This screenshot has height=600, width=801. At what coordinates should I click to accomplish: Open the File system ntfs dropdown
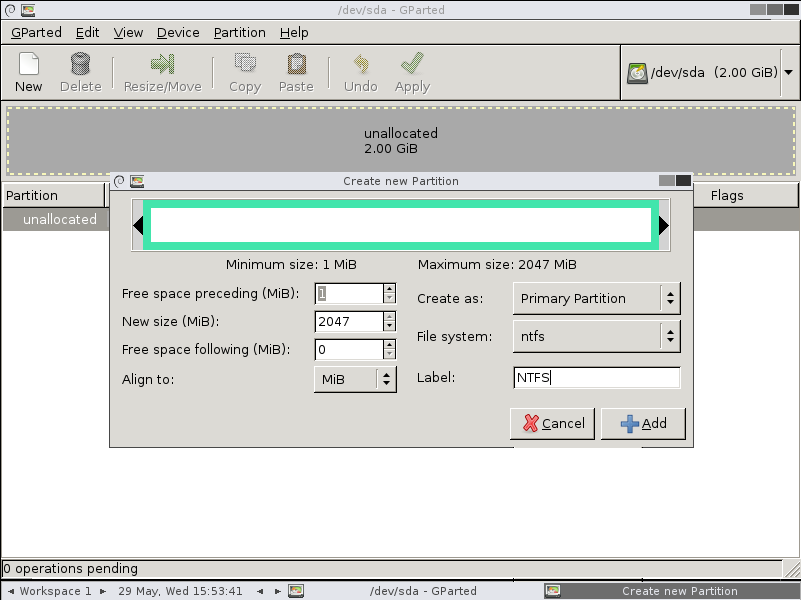[597, 337]
